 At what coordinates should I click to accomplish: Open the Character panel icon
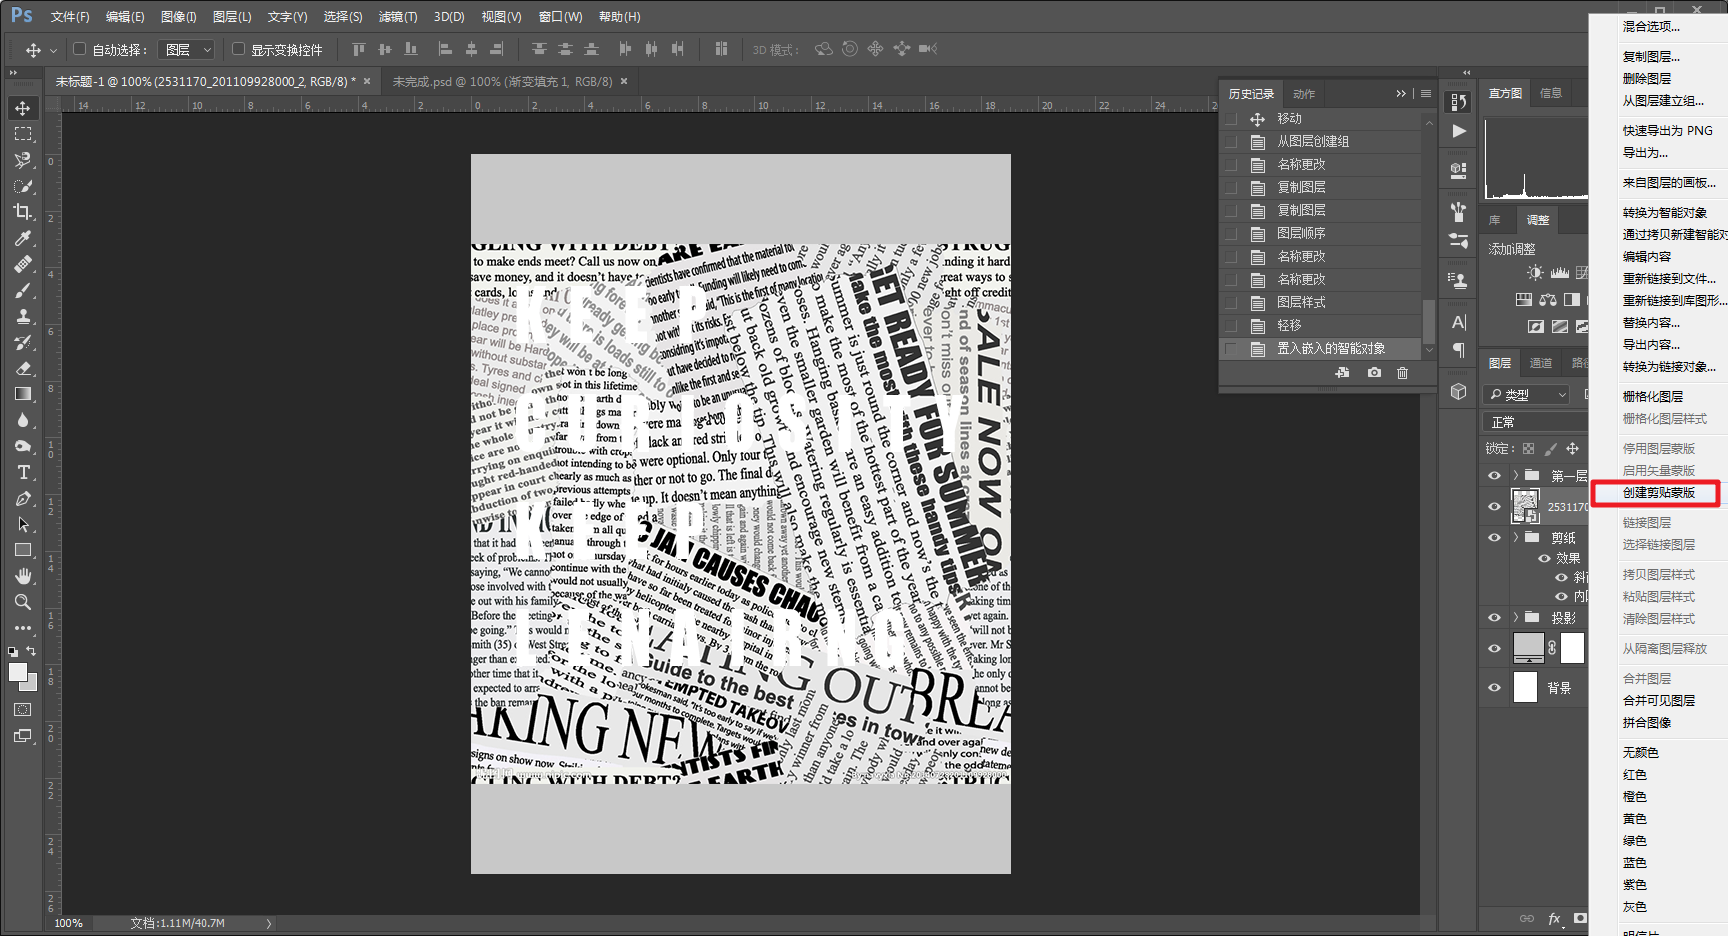tap(1459, 322)
